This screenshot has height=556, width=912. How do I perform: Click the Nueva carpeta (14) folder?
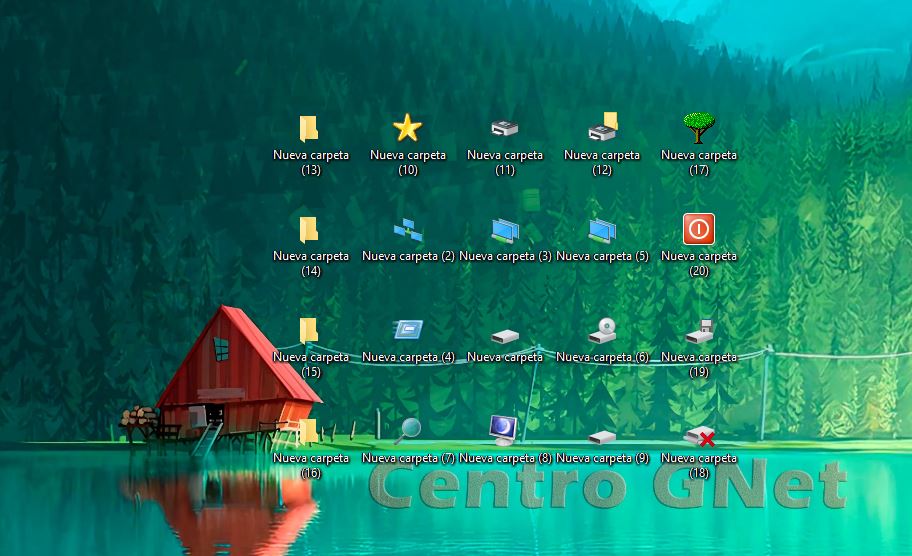tap(310, 229)
